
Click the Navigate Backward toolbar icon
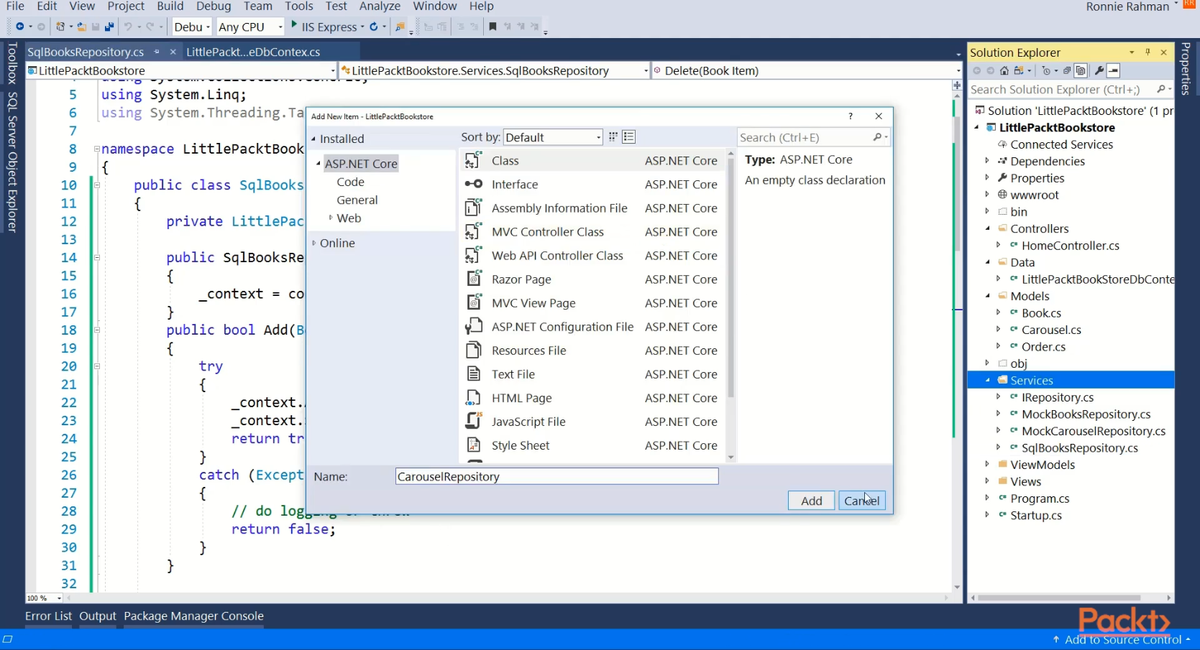(x=20, y=27)
